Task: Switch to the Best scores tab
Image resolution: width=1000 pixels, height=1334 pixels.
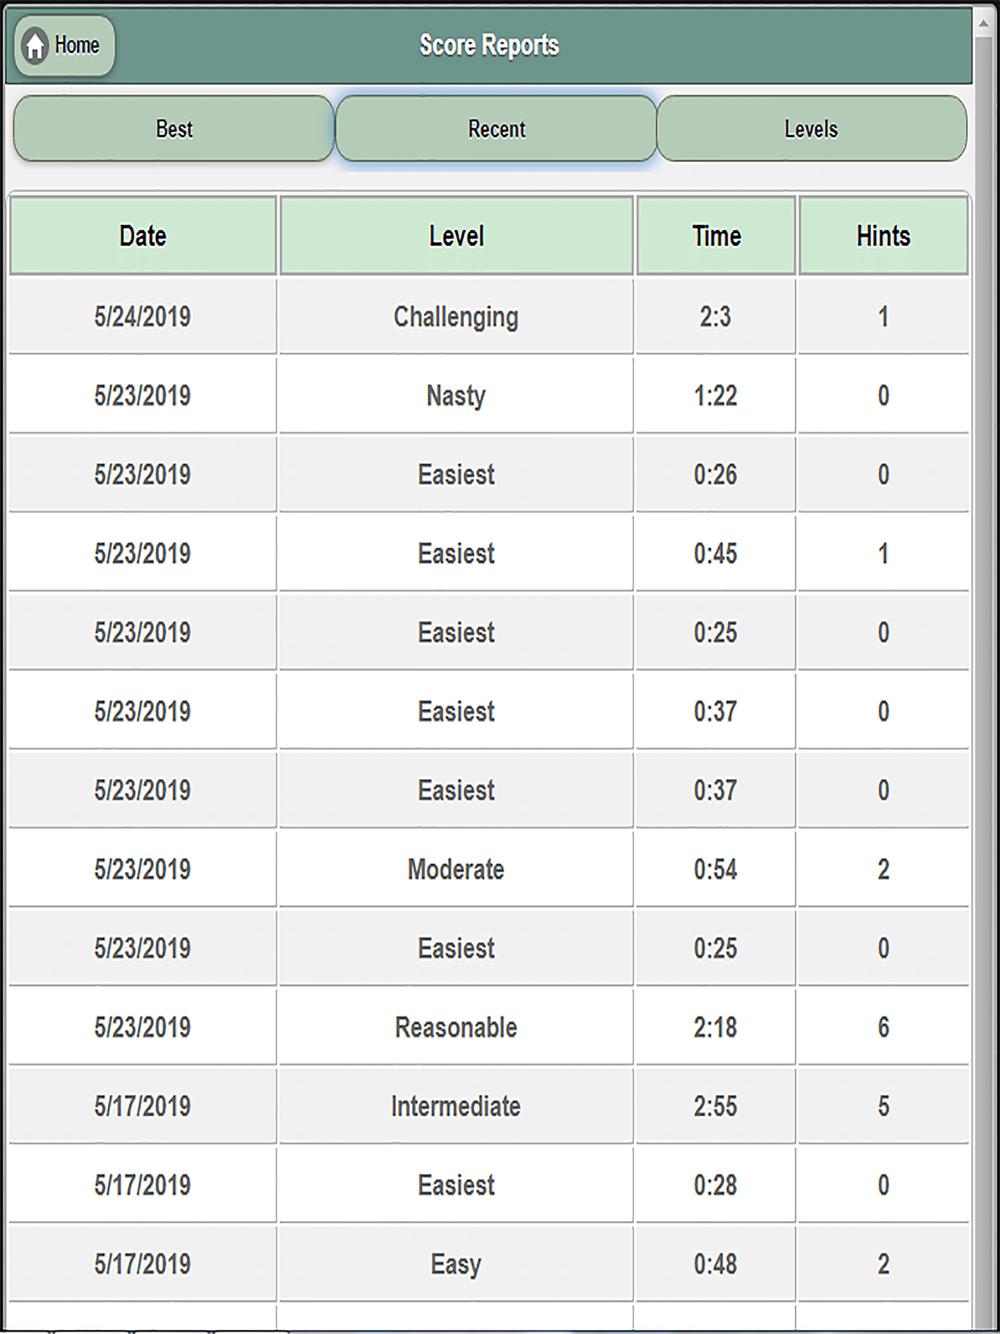Action: (x=174, y=128)
